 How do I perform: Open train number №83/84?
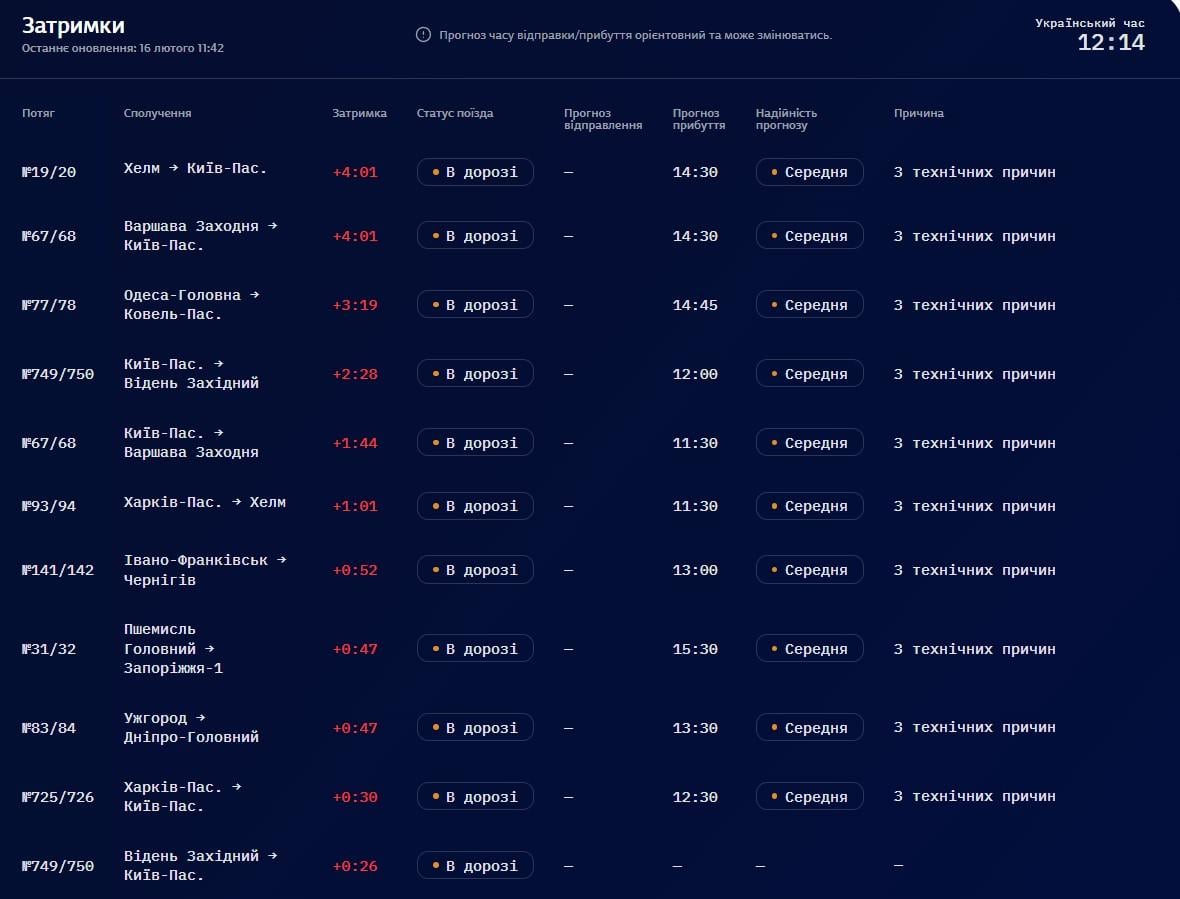click(49, 728)
